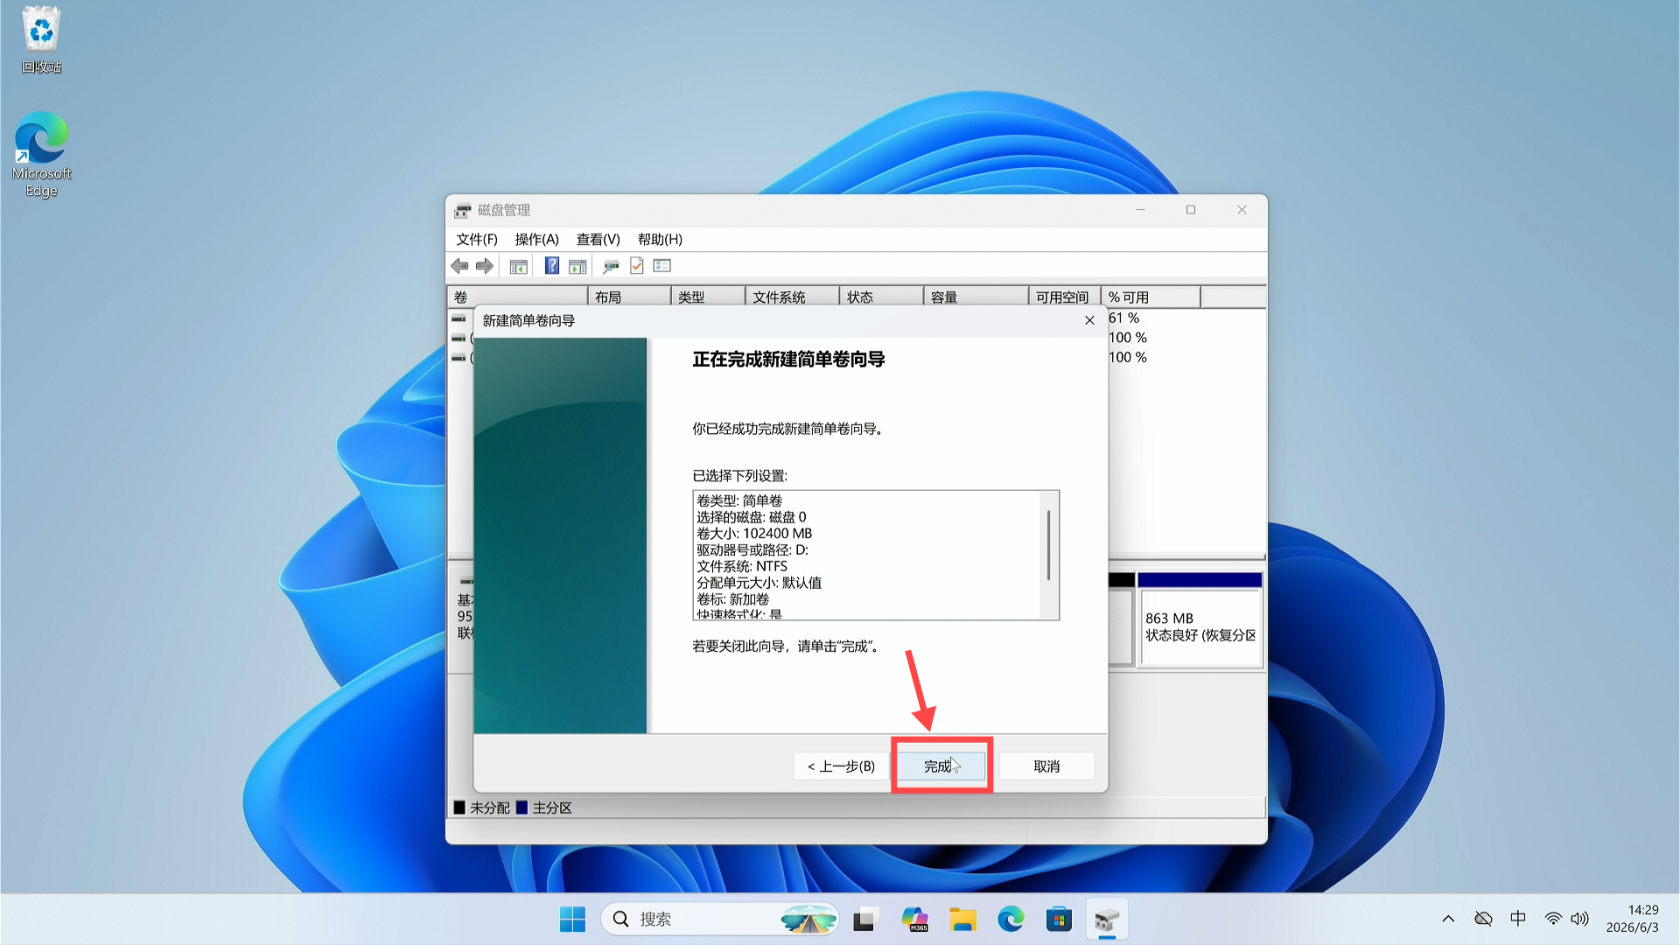Sort by the 类型 column header
The width and height of the screenshot is (1680, 945).
[x=708, y=297]
